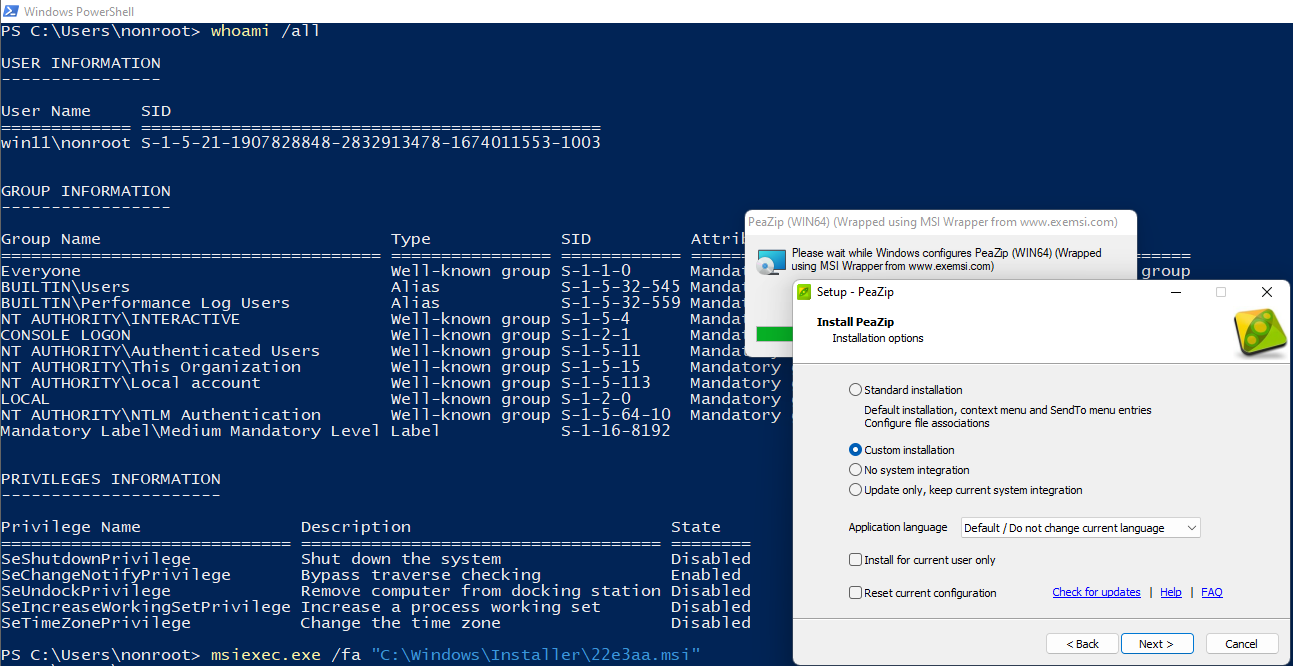The image size is (1293, 666).
Task: Open the FAQ link
Action: 1212,592
